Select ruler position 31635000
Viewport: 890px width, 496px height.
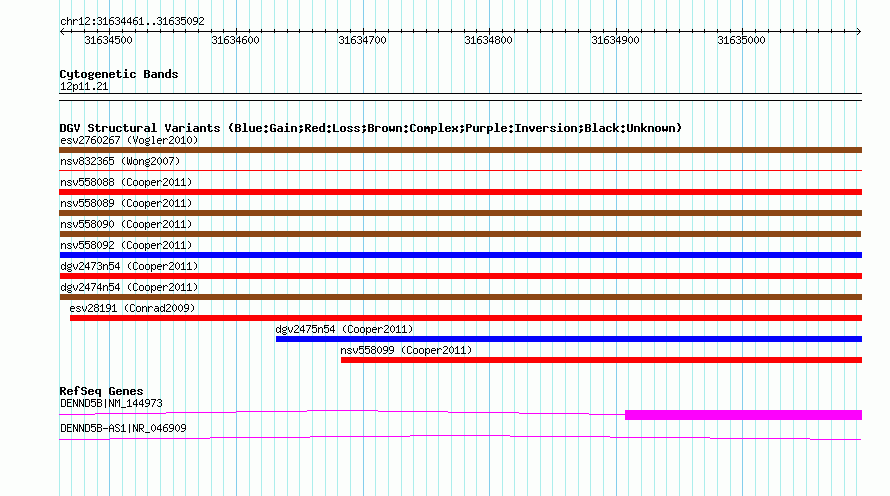(742, 40)
